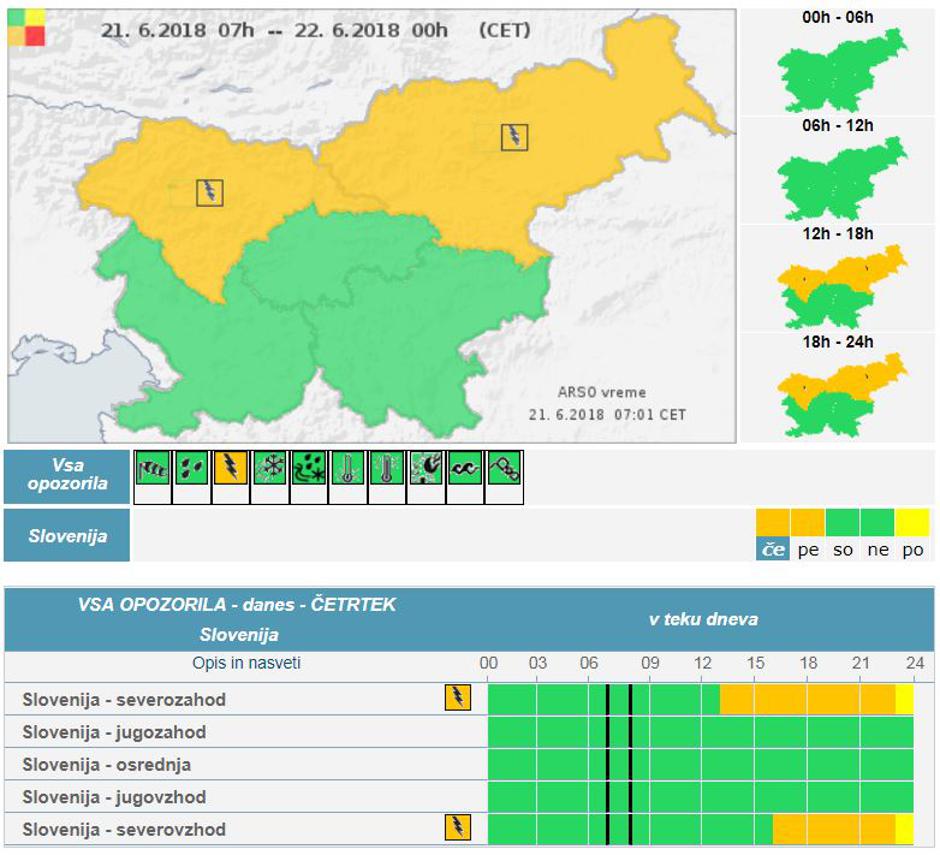The image size is (940, 855).
Task: Switch to the 'če' day tab
Action: (772, 549)
